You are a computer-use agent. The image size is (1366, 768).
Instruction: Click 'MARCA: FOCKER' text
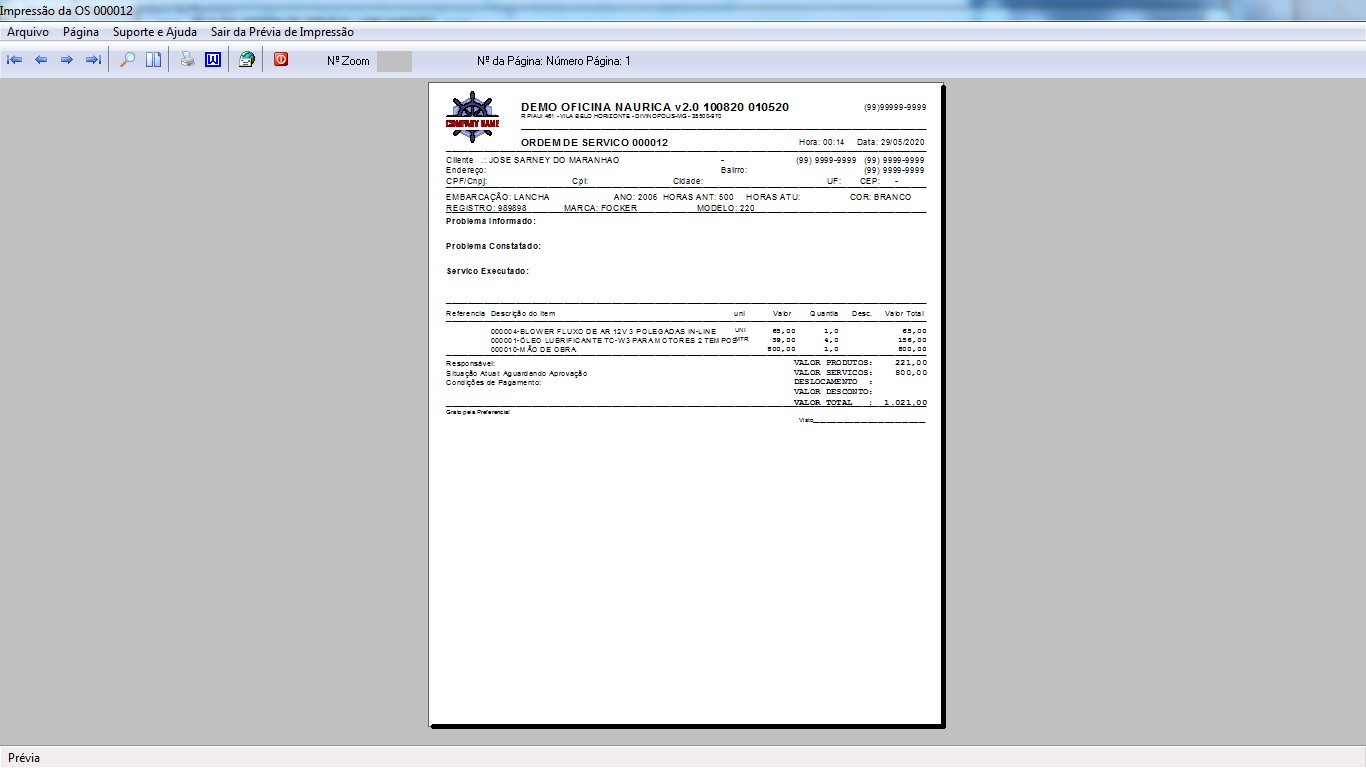[600, 208]
